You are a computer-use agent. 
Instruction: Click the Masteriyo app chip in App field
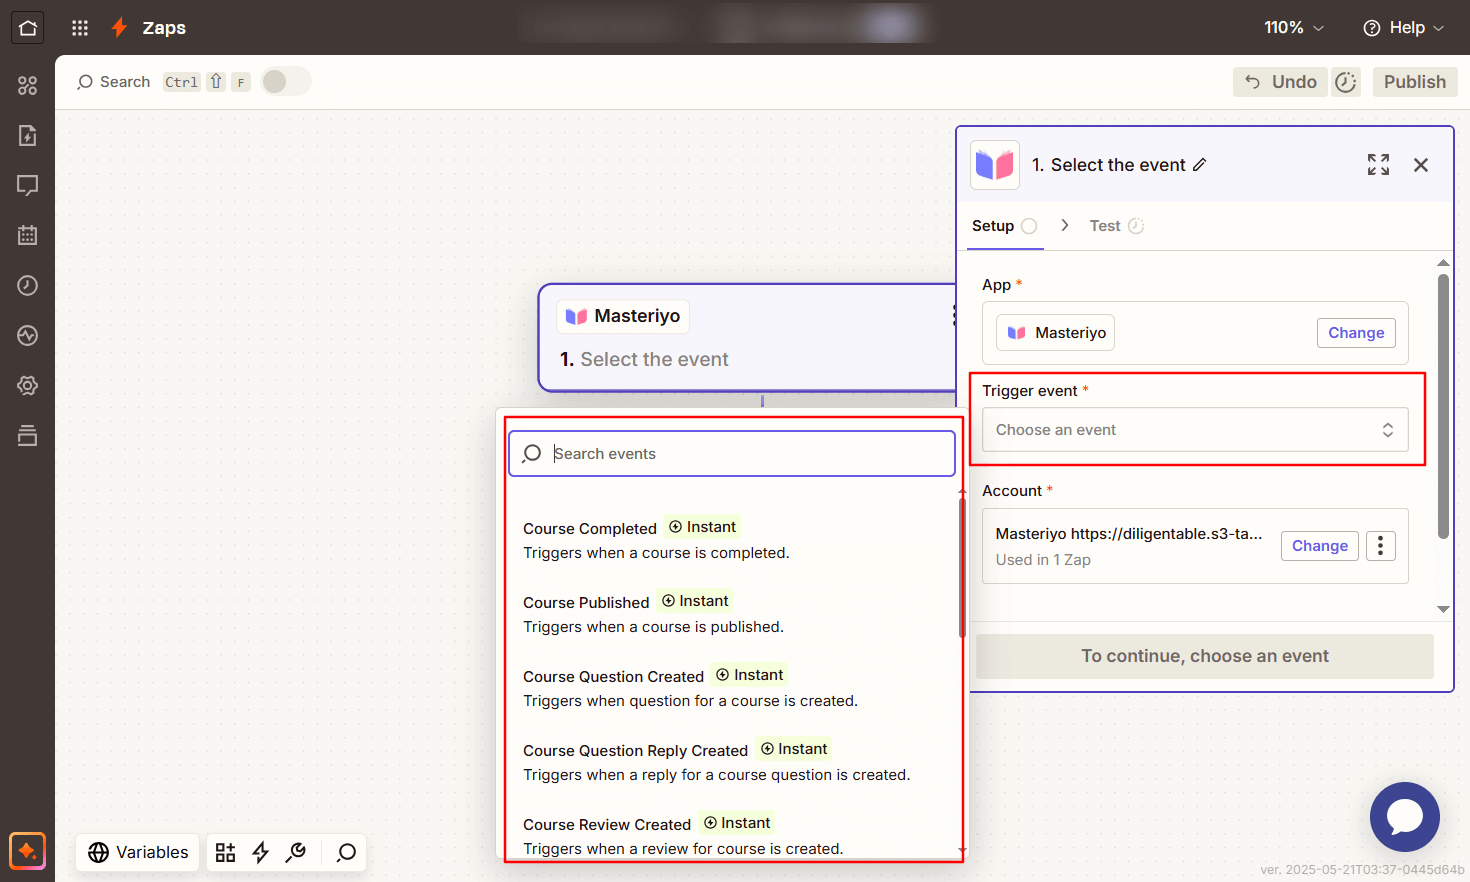1056,333
